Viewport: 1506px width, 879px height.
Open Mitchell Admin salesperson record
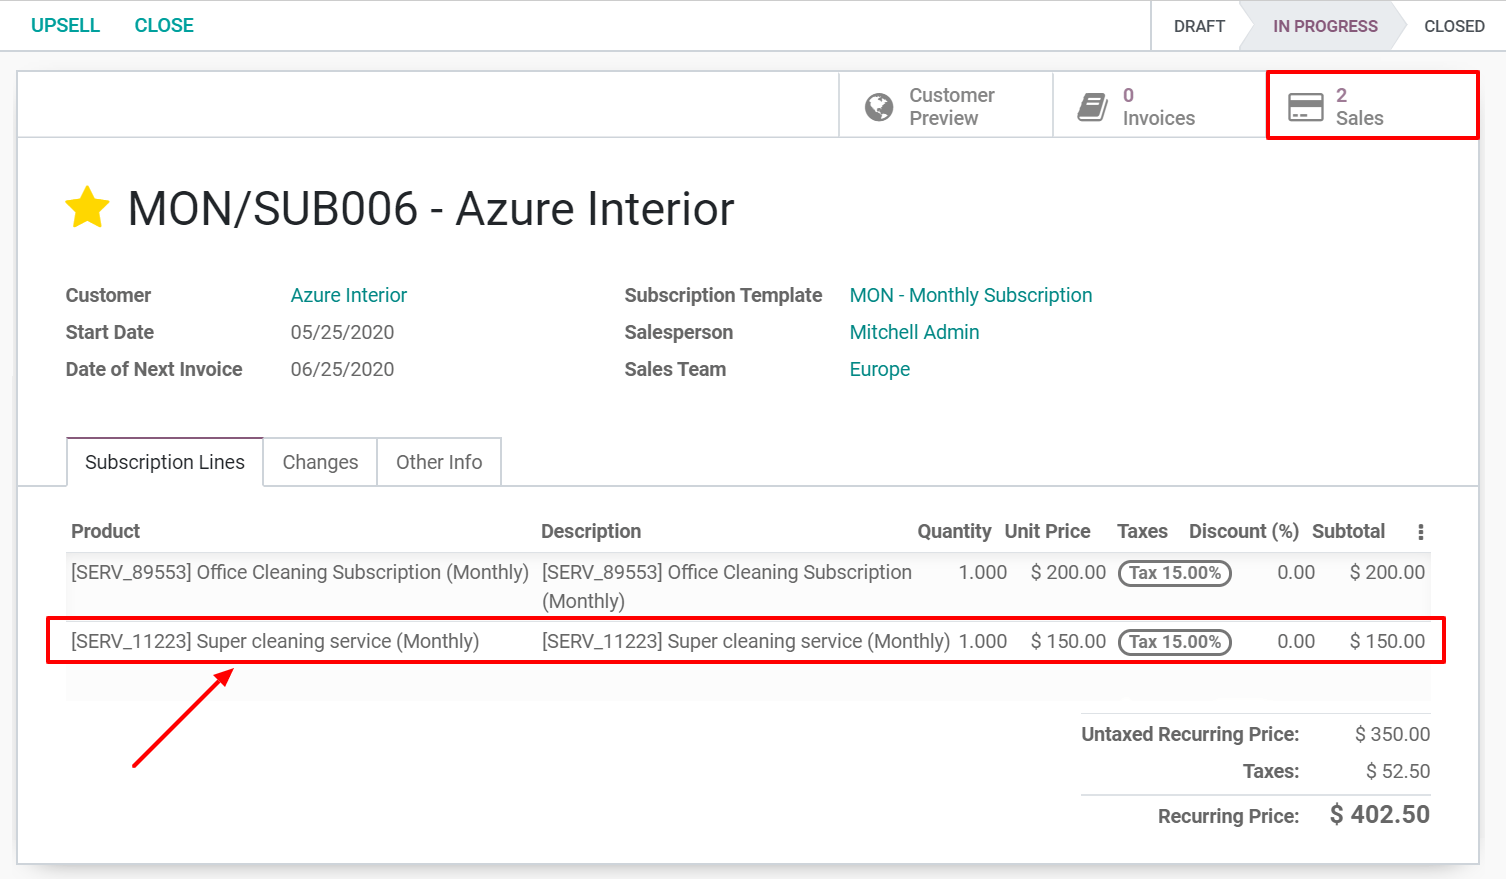914,332
